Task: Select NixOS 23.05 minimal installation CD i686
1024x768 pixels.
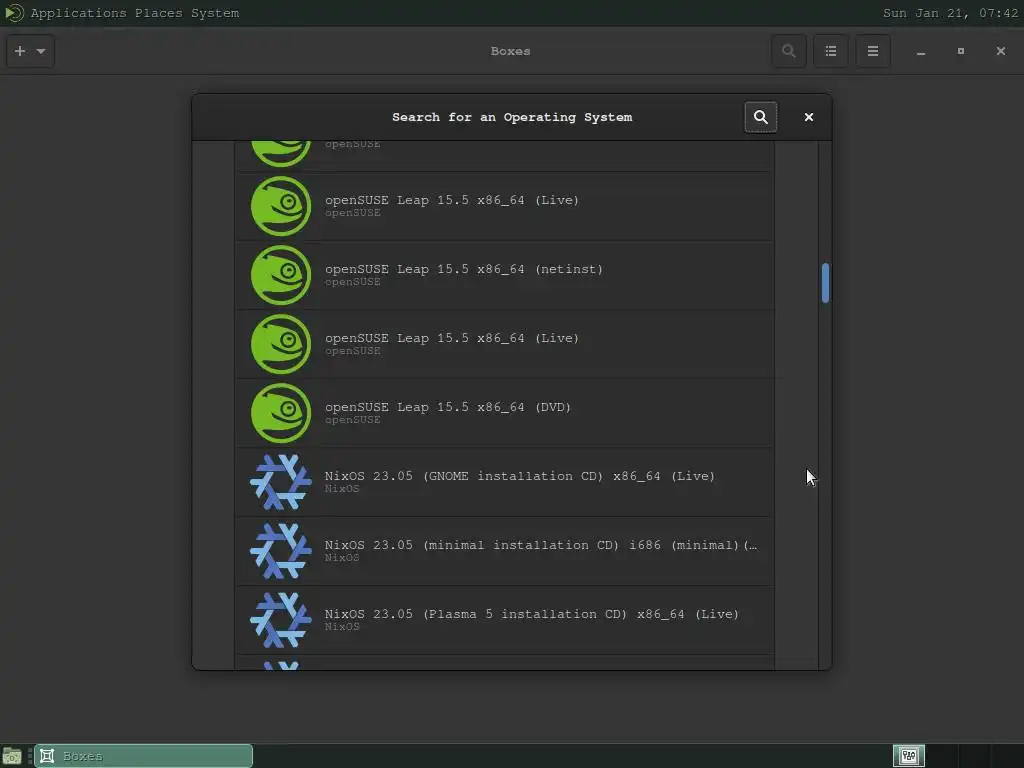Action: (505, 551)
